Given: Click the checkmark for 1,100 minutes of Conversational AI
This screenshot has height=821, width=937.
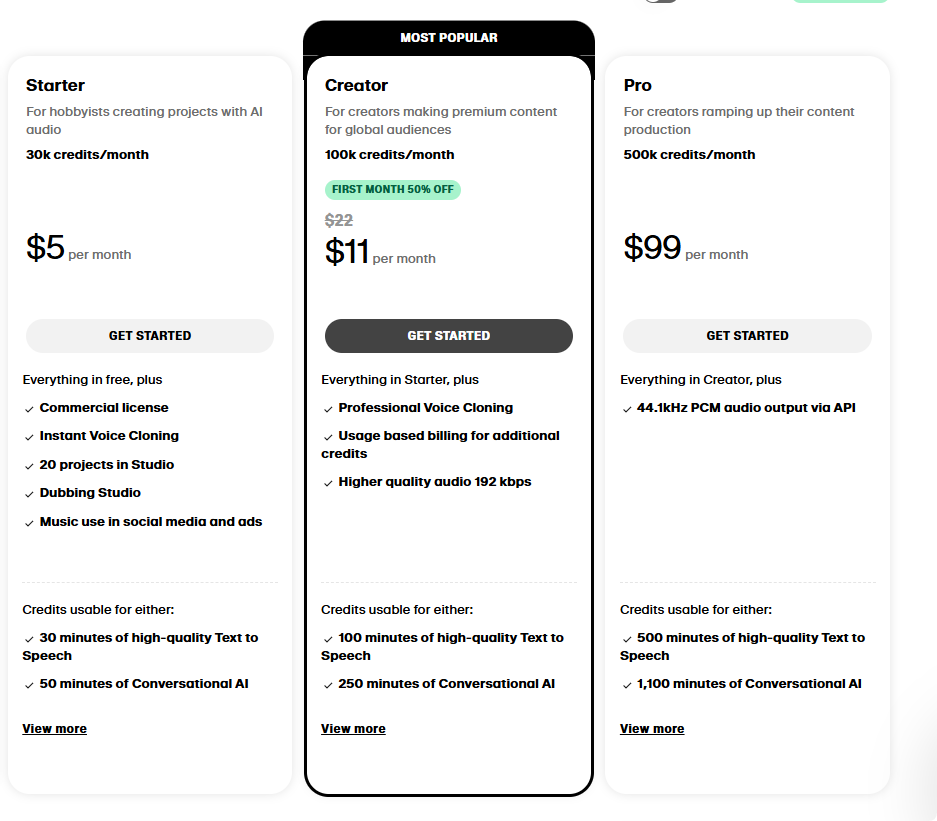Looking at the screenshot, I should 627,685.
